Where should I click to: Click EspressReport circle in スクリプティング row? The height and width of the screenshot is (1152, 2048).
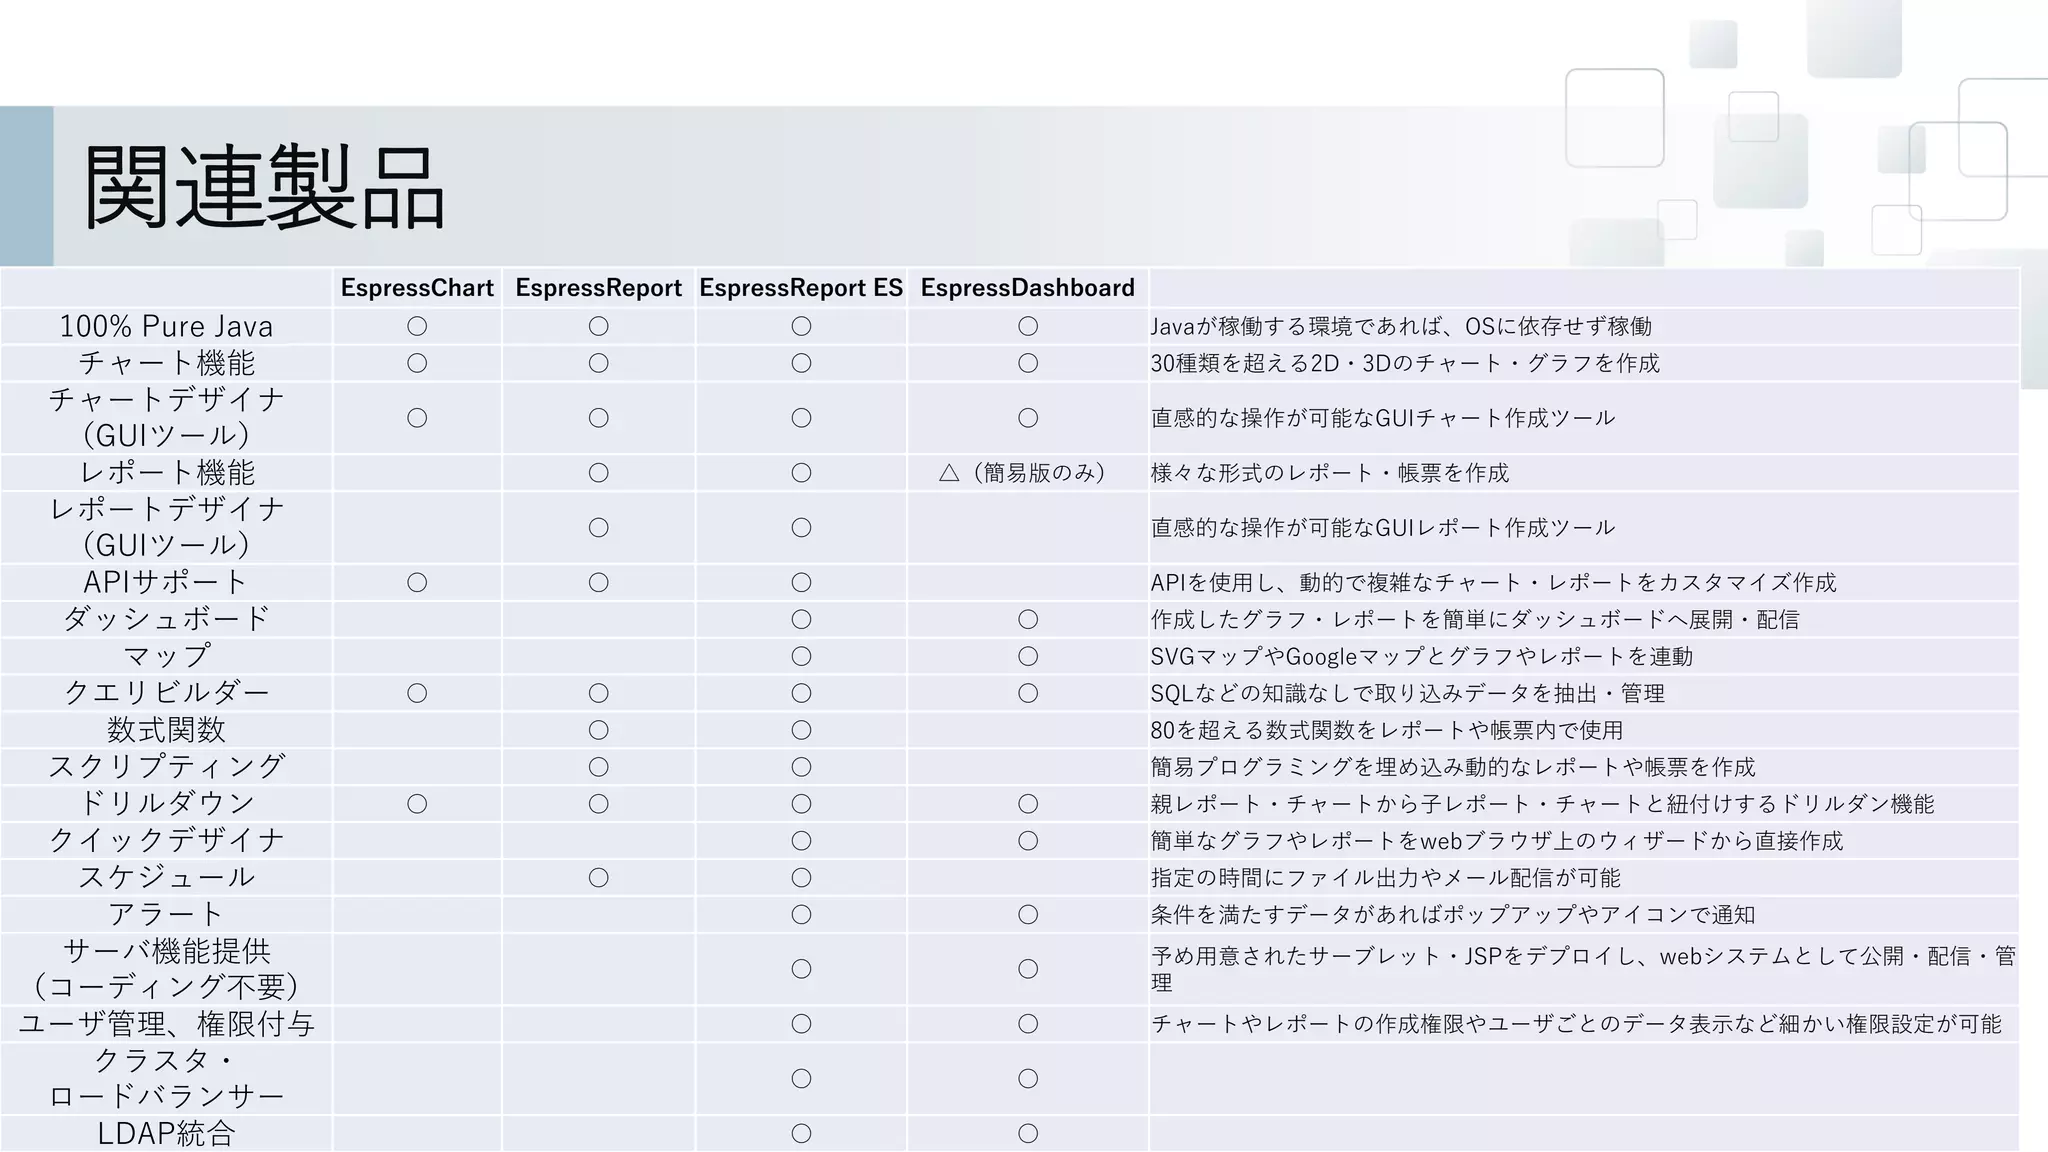[x=598, y=767]
